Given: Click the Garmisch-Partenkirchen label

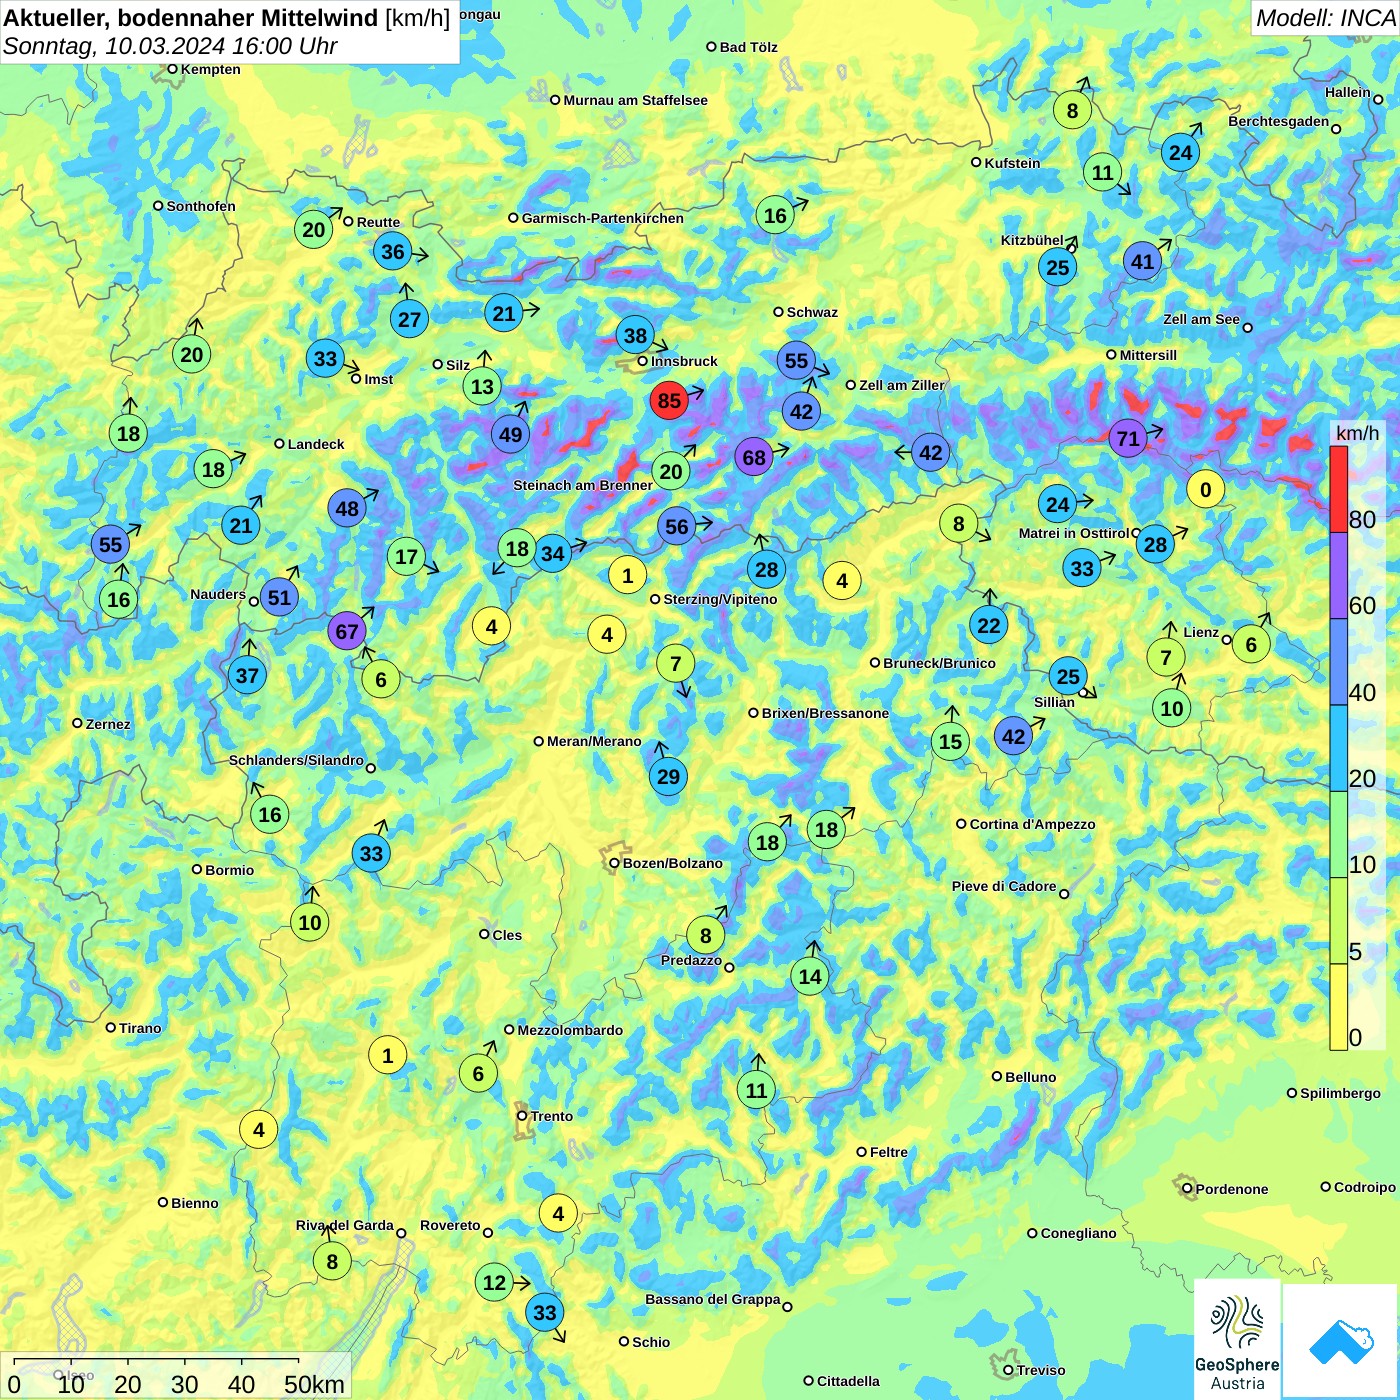Looking at the screenshot, I should point(603,218).
